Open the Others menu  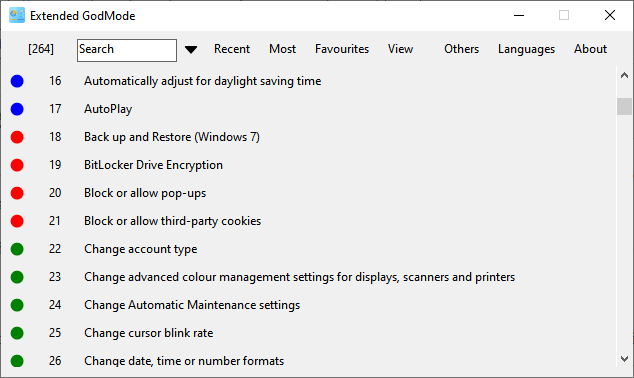(x=461, y=49)
